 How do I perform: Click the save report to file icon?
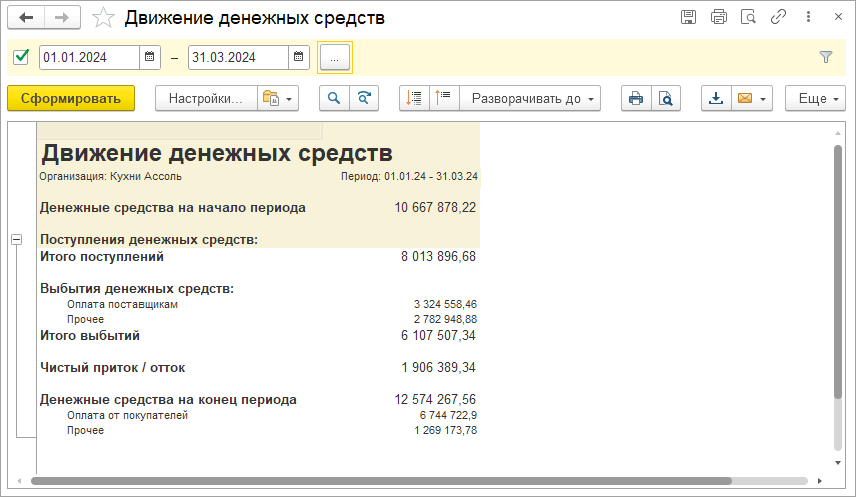click(x=716, y=98)
